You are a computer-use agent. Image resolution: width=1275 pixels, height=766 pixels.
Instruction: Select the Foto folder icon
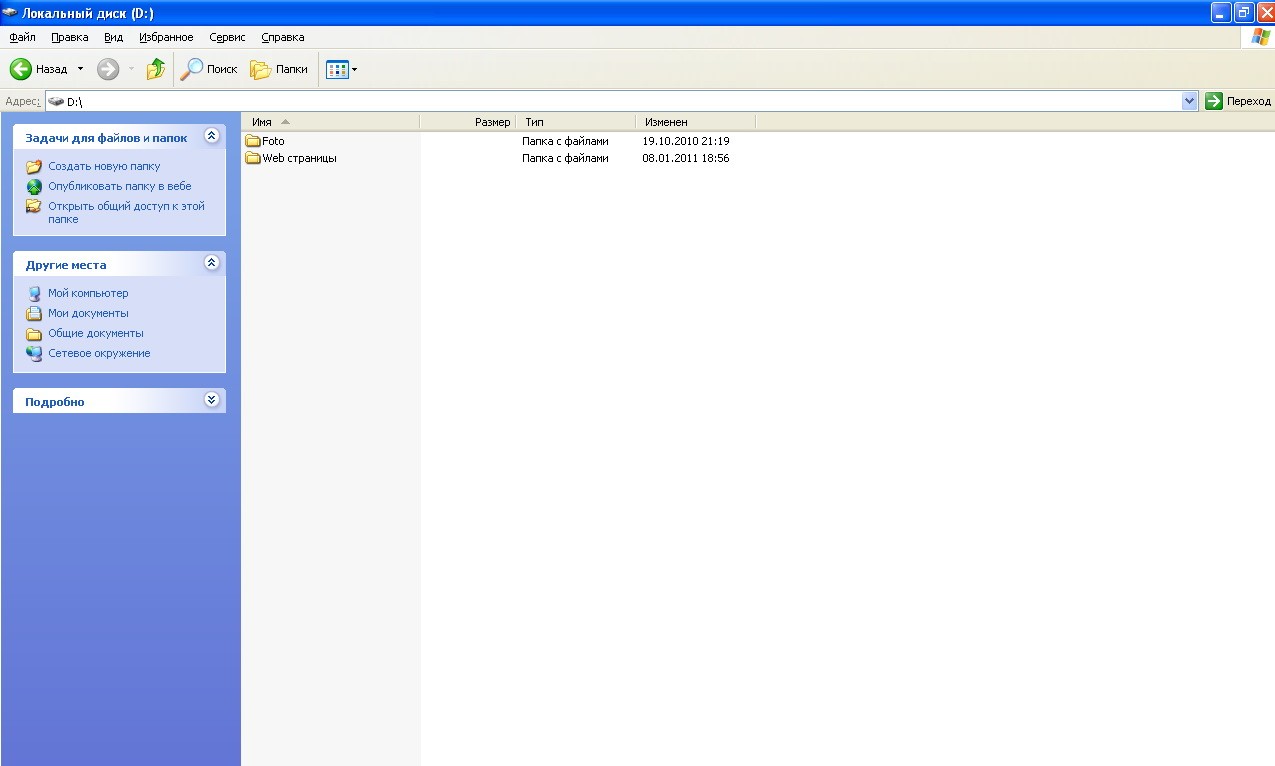point(253,141)
